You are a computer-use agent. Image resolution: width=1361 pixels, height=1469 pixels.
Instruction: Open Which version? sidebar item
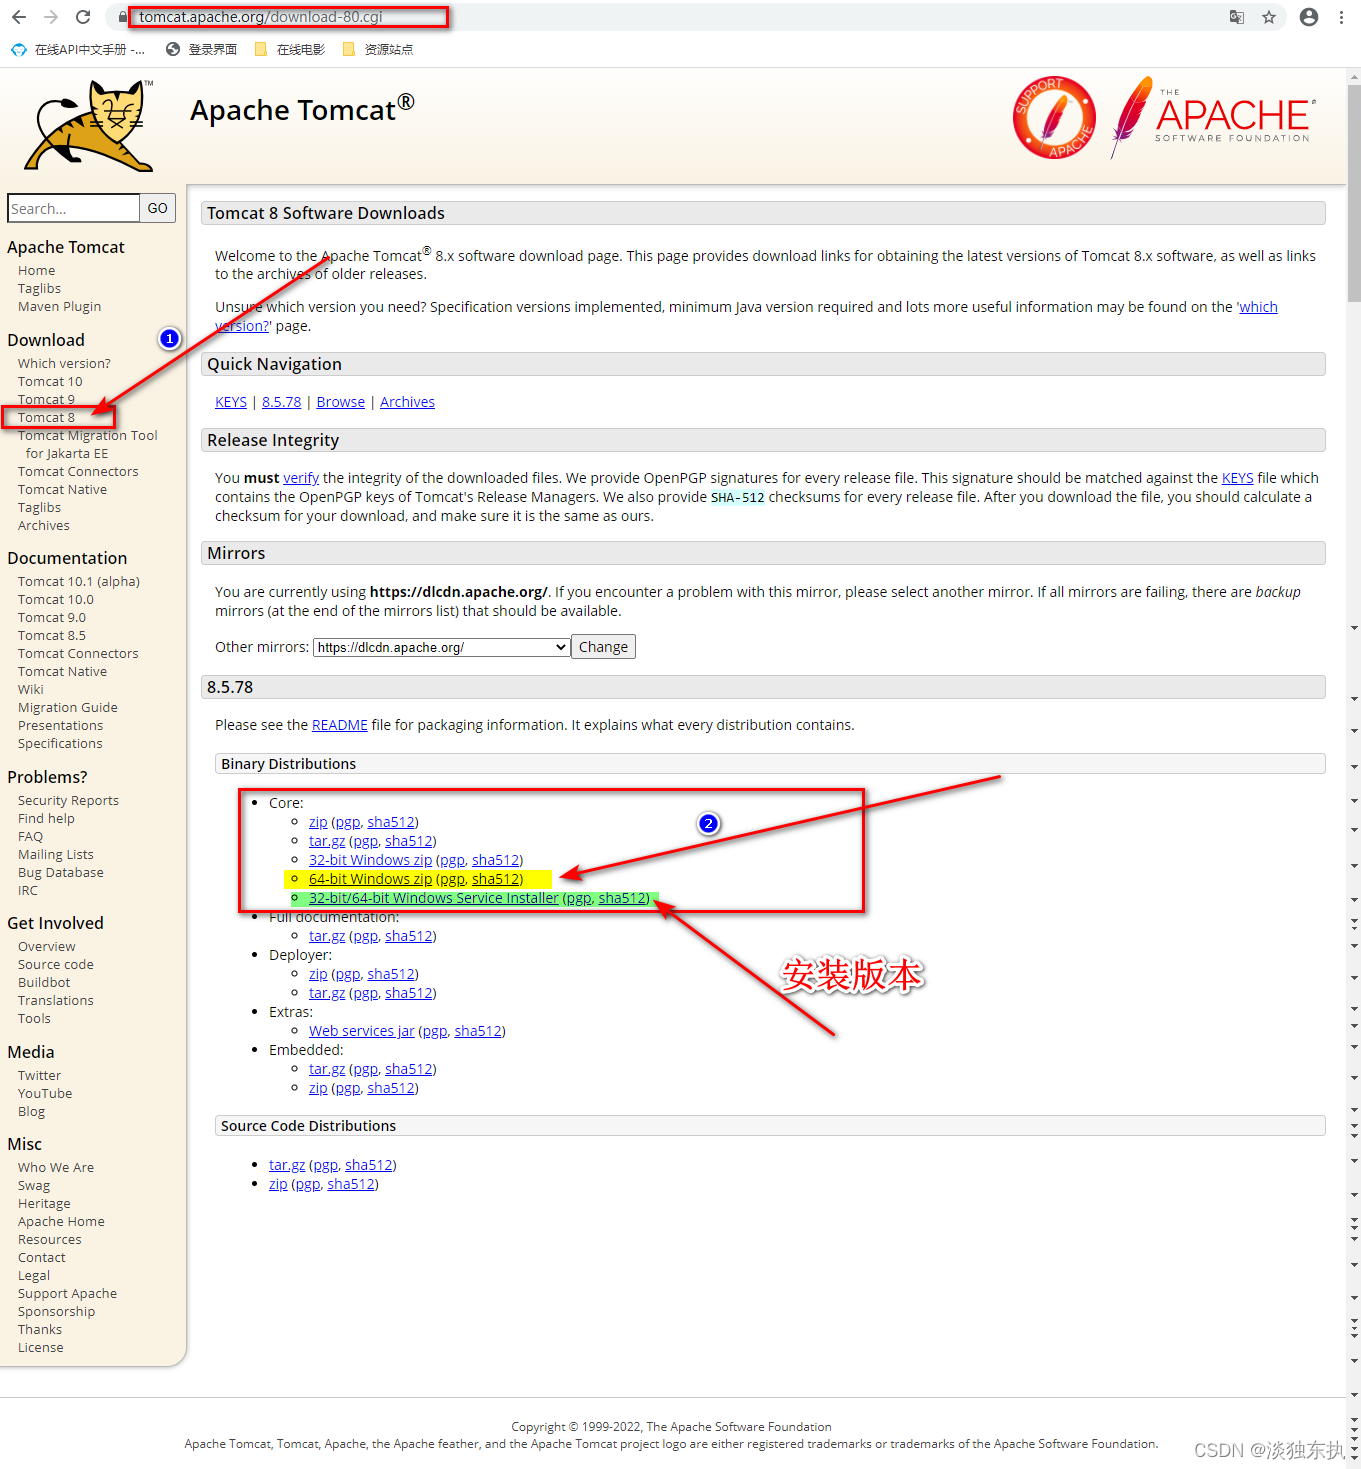(x=64, y=363)
